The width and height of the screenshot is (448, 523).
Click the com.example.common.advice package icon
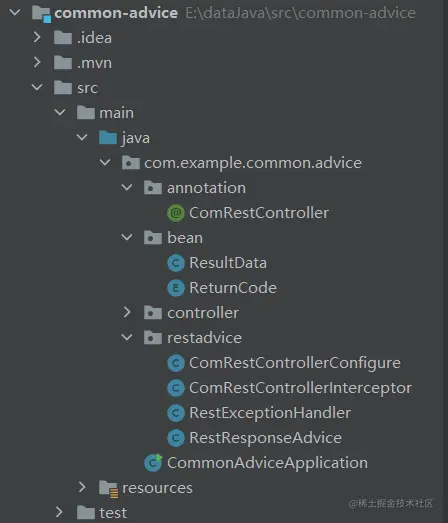[130, 163]
